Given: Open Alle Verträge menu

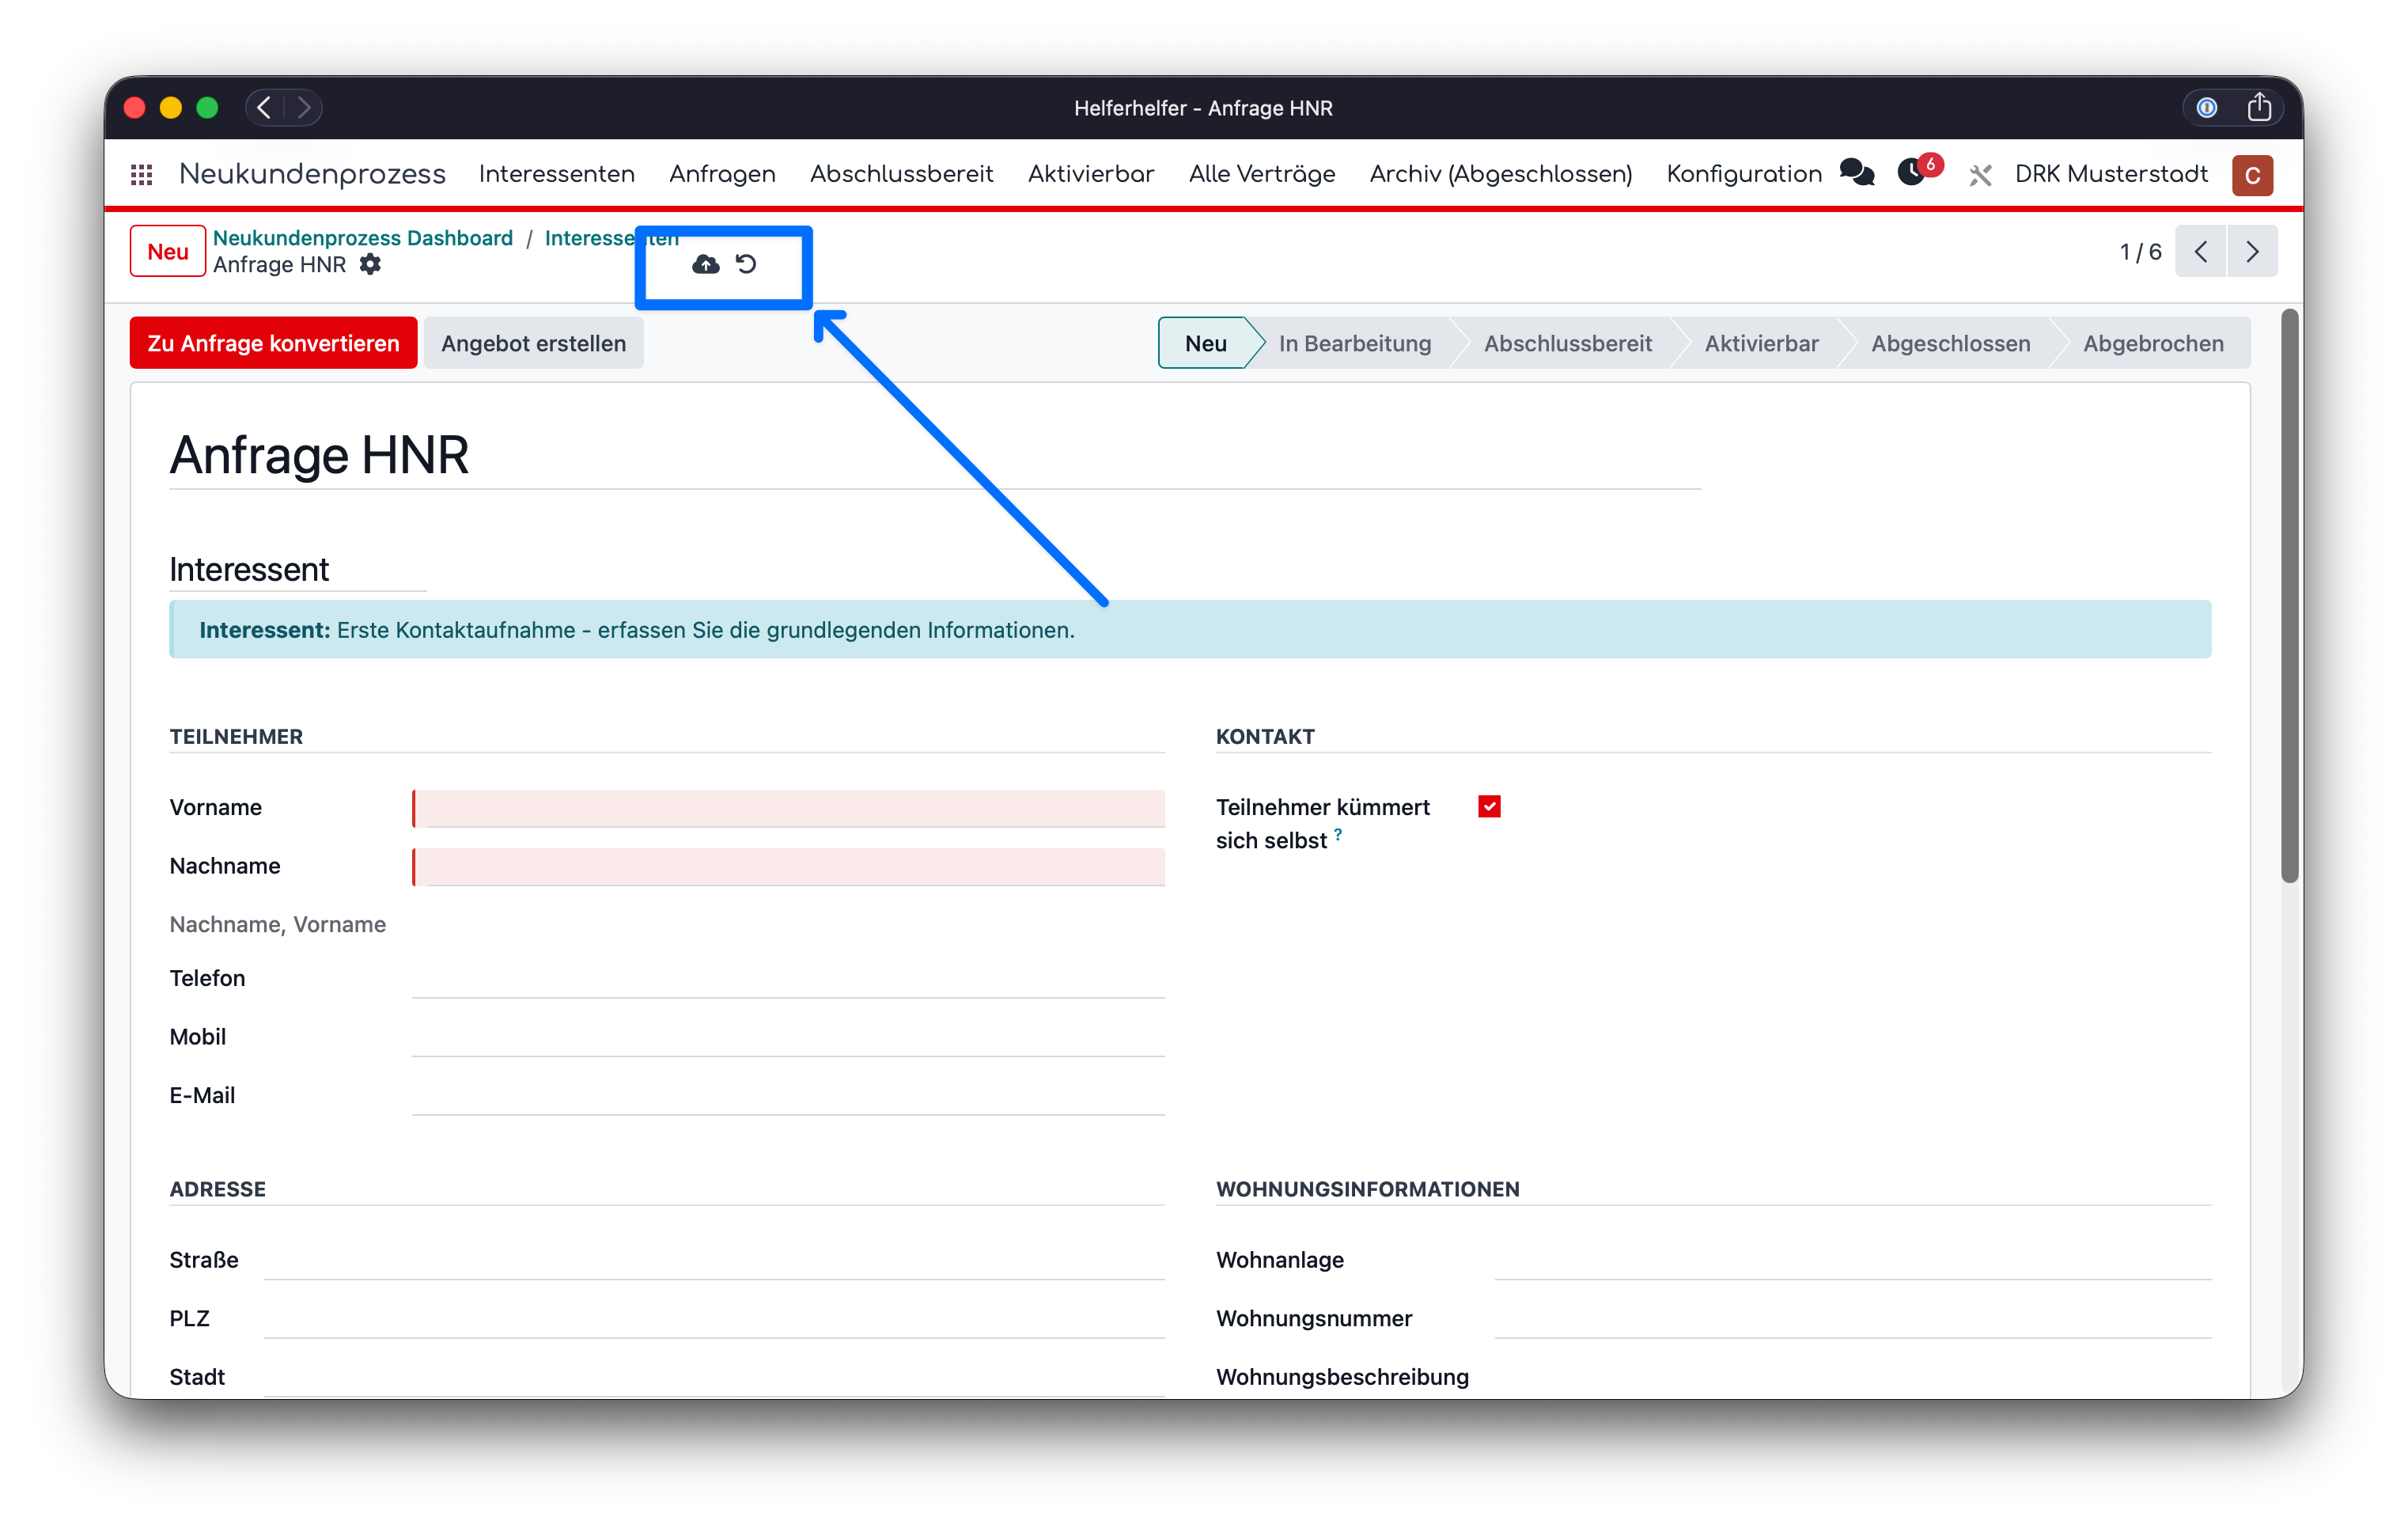Looking at the screenshot, I should pyautogui.click(x=1262, y=174).
